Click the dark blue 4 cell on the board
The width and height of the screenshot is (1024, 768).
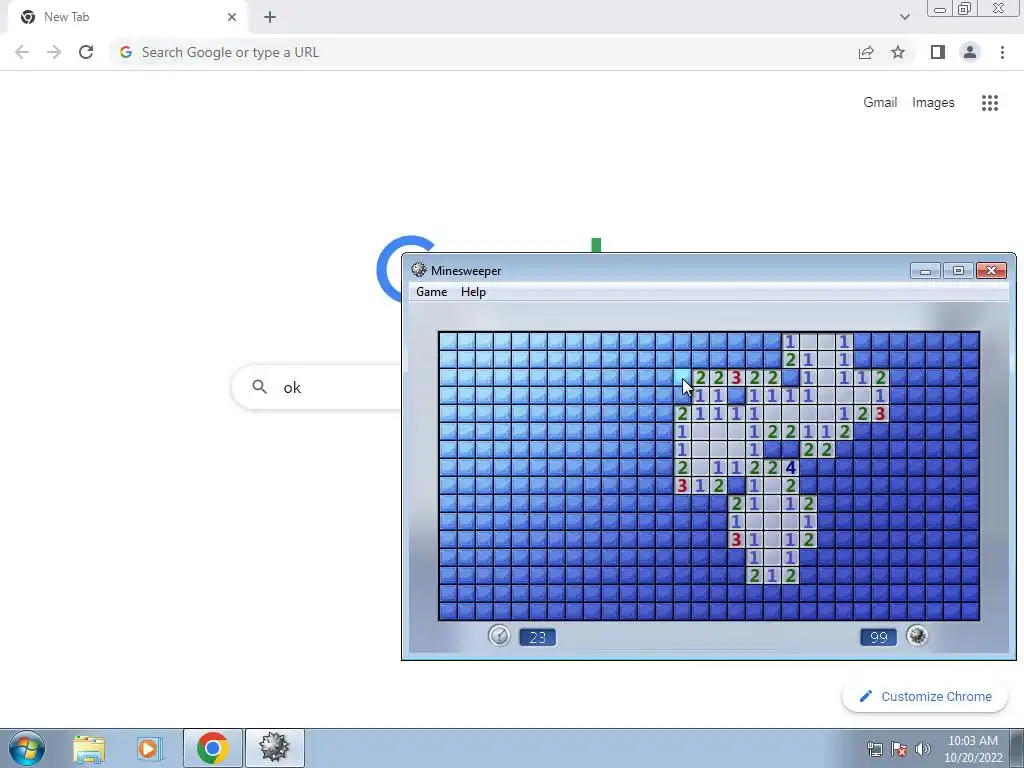click(x=791, y=468)
